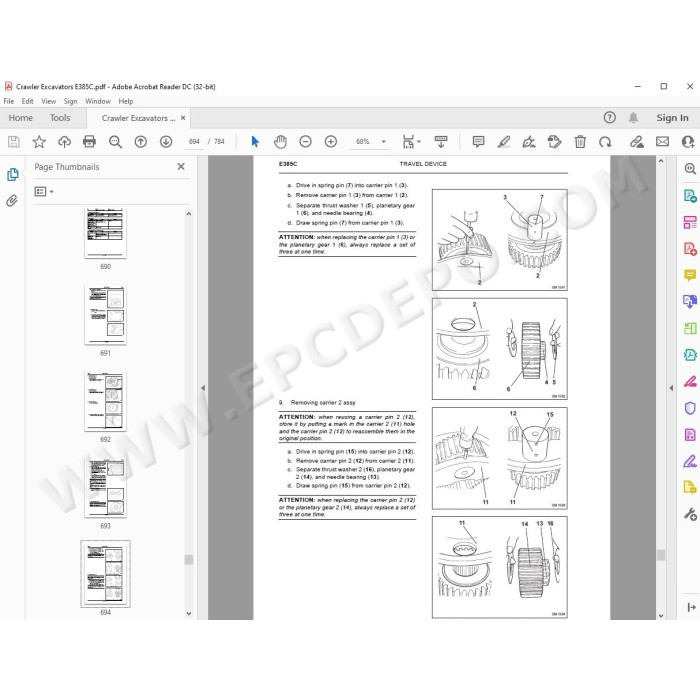The height and width of the screenshot is (700, 700).
Task: Share a link using the link icon
Action: [x=637, y=142]
